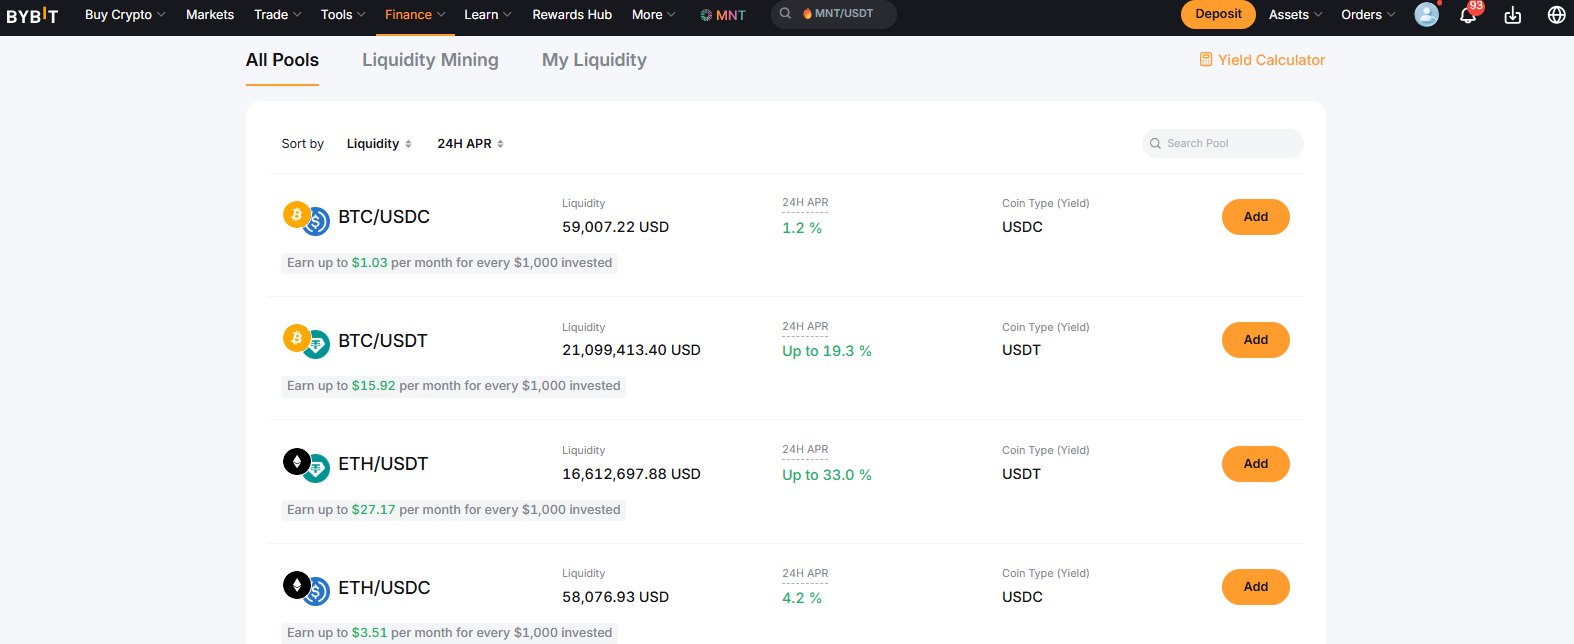
Task: Click the $27.17 per month earnings note
Action: click(x=453, y=510)
